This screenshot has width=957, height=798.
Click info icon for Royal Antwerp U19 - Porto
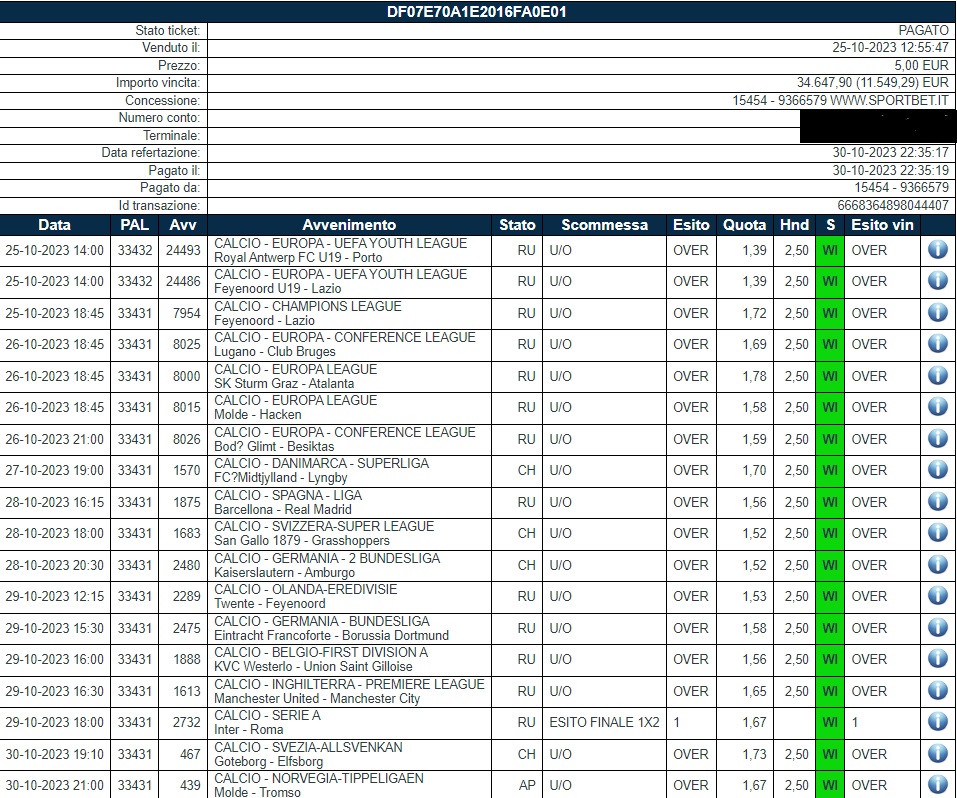click(937, 250)
